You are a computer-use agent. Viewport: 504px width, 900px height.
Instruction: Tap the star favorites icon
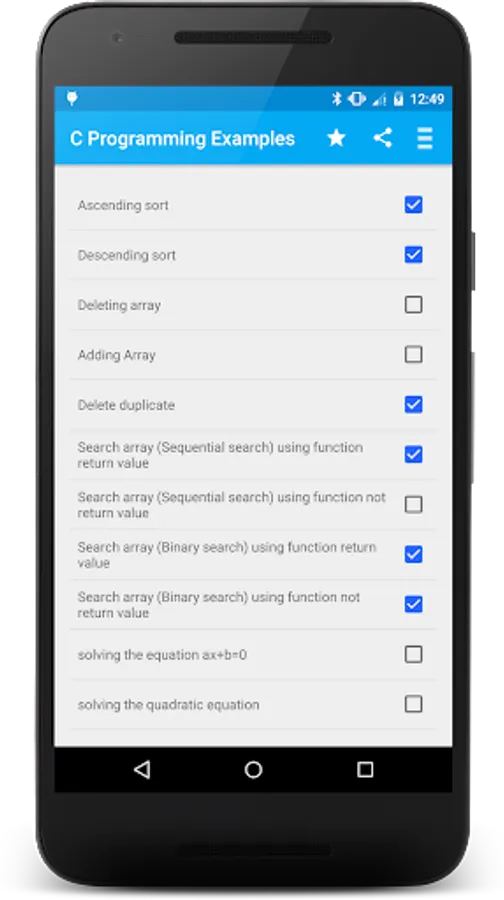point(336,138)
